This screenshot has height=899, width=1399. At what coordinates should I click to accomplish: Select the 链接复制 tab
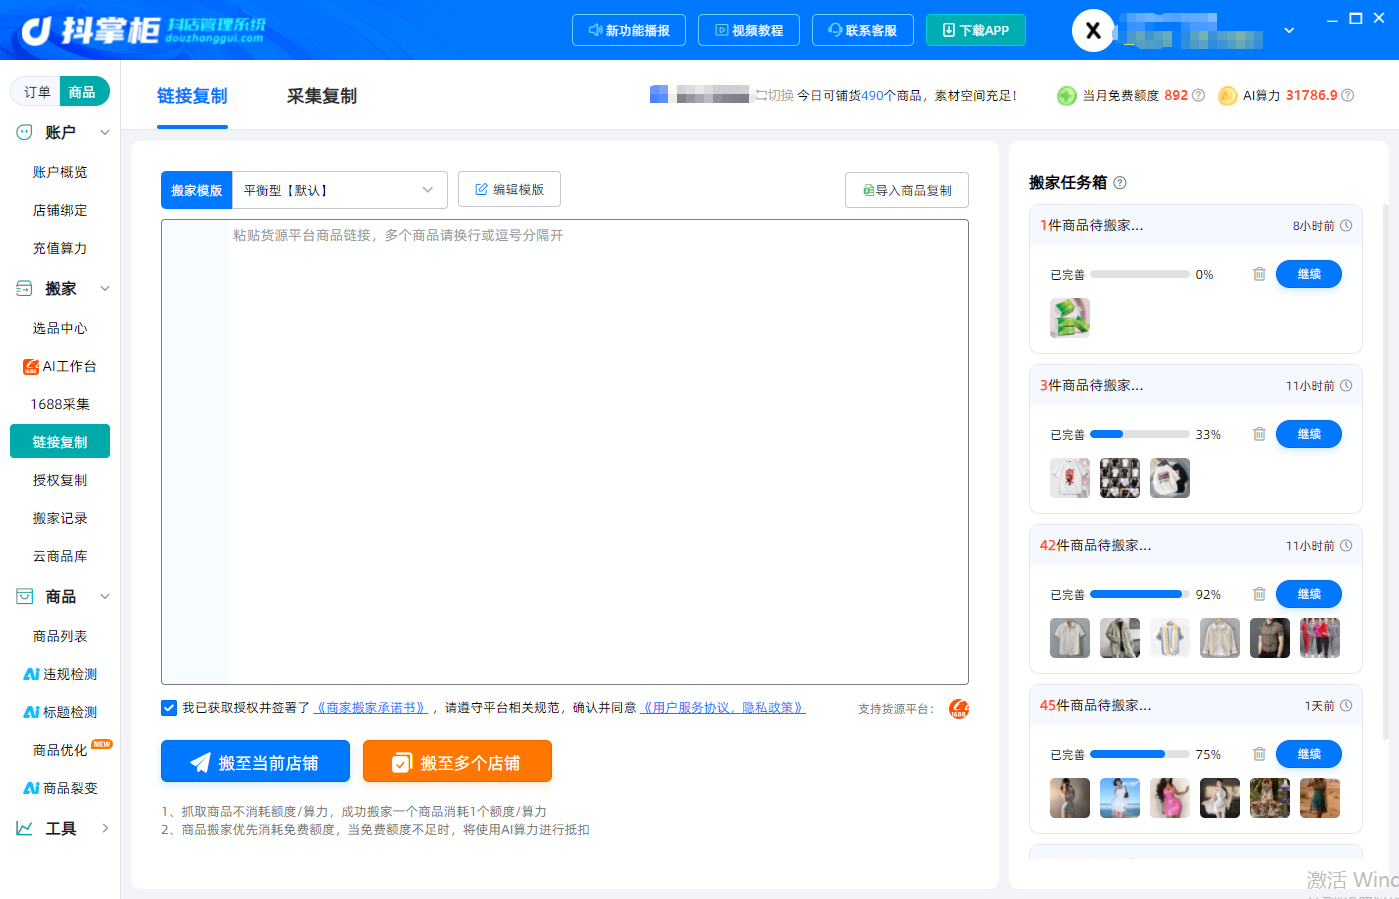(x=192, y=96)
